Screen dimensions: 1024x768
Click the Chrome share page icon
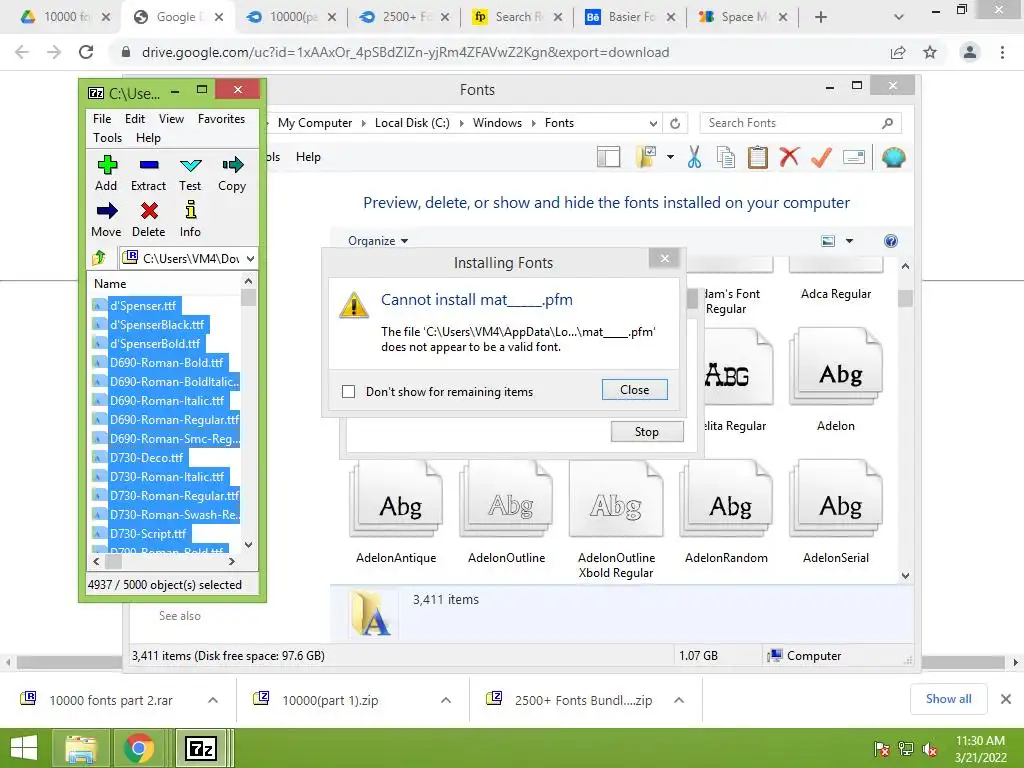(x=898, y=52)
